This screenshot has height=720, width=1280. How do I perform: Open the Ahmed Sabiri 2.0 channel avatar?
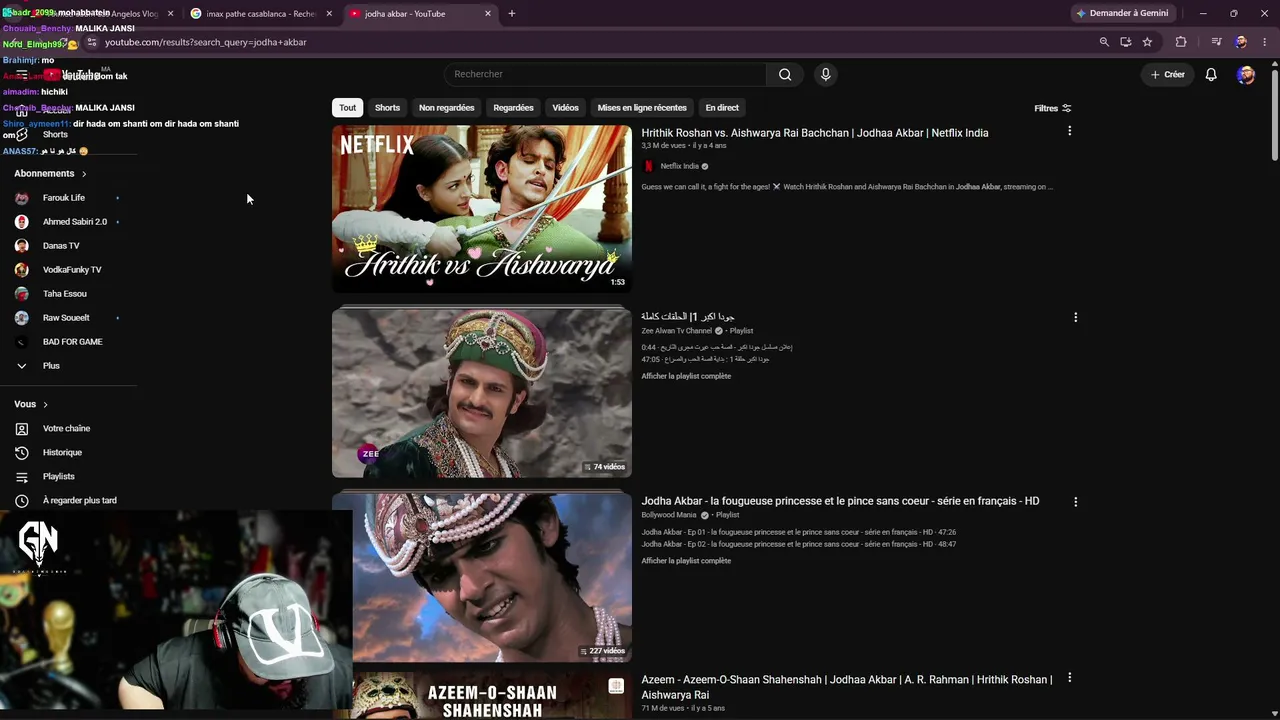22,222
